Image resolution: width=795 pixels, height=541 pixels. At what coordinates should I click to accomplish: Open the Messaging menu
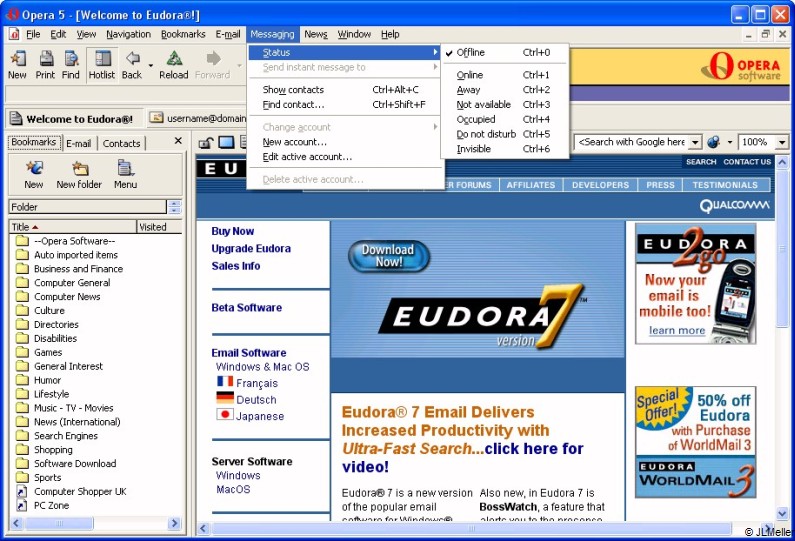(272, 34)
